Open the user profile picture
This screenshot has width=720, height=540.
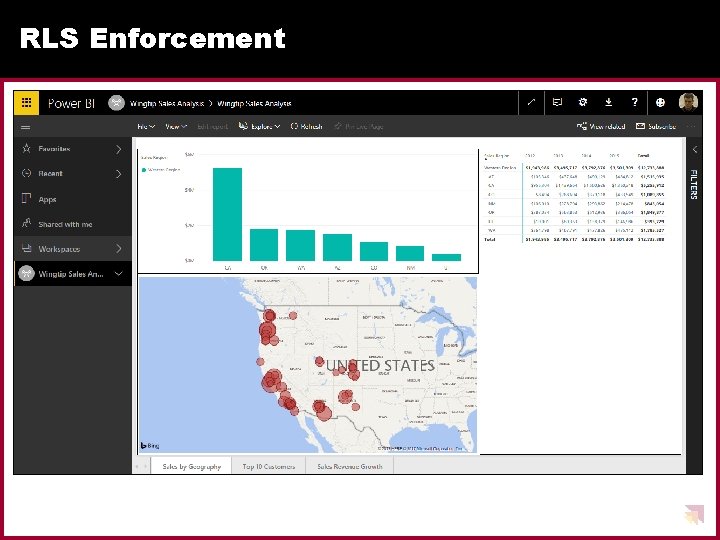[688, 102]
